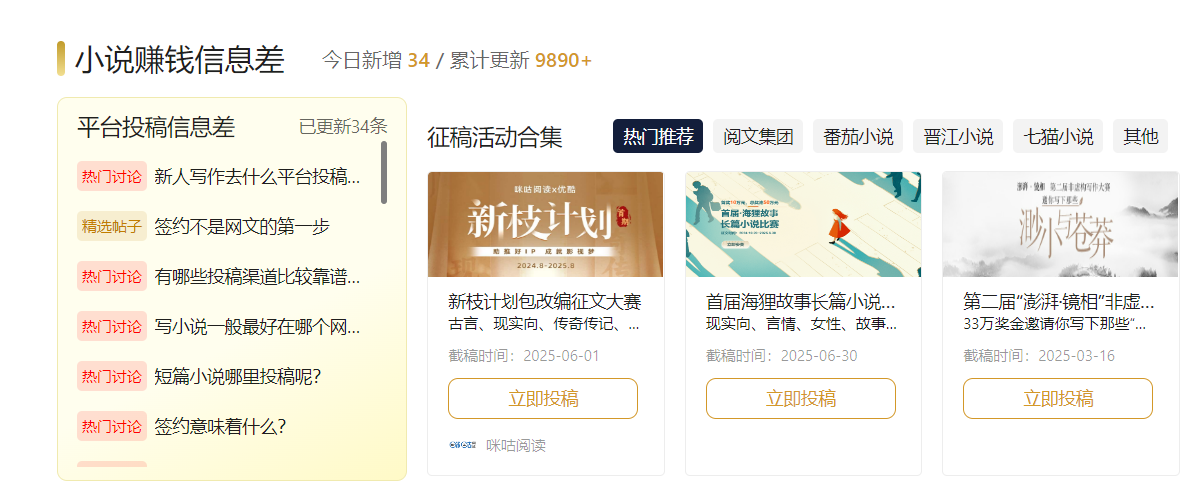Open the 渺小与苍莽 banner image

click(x=1060, y=224)
